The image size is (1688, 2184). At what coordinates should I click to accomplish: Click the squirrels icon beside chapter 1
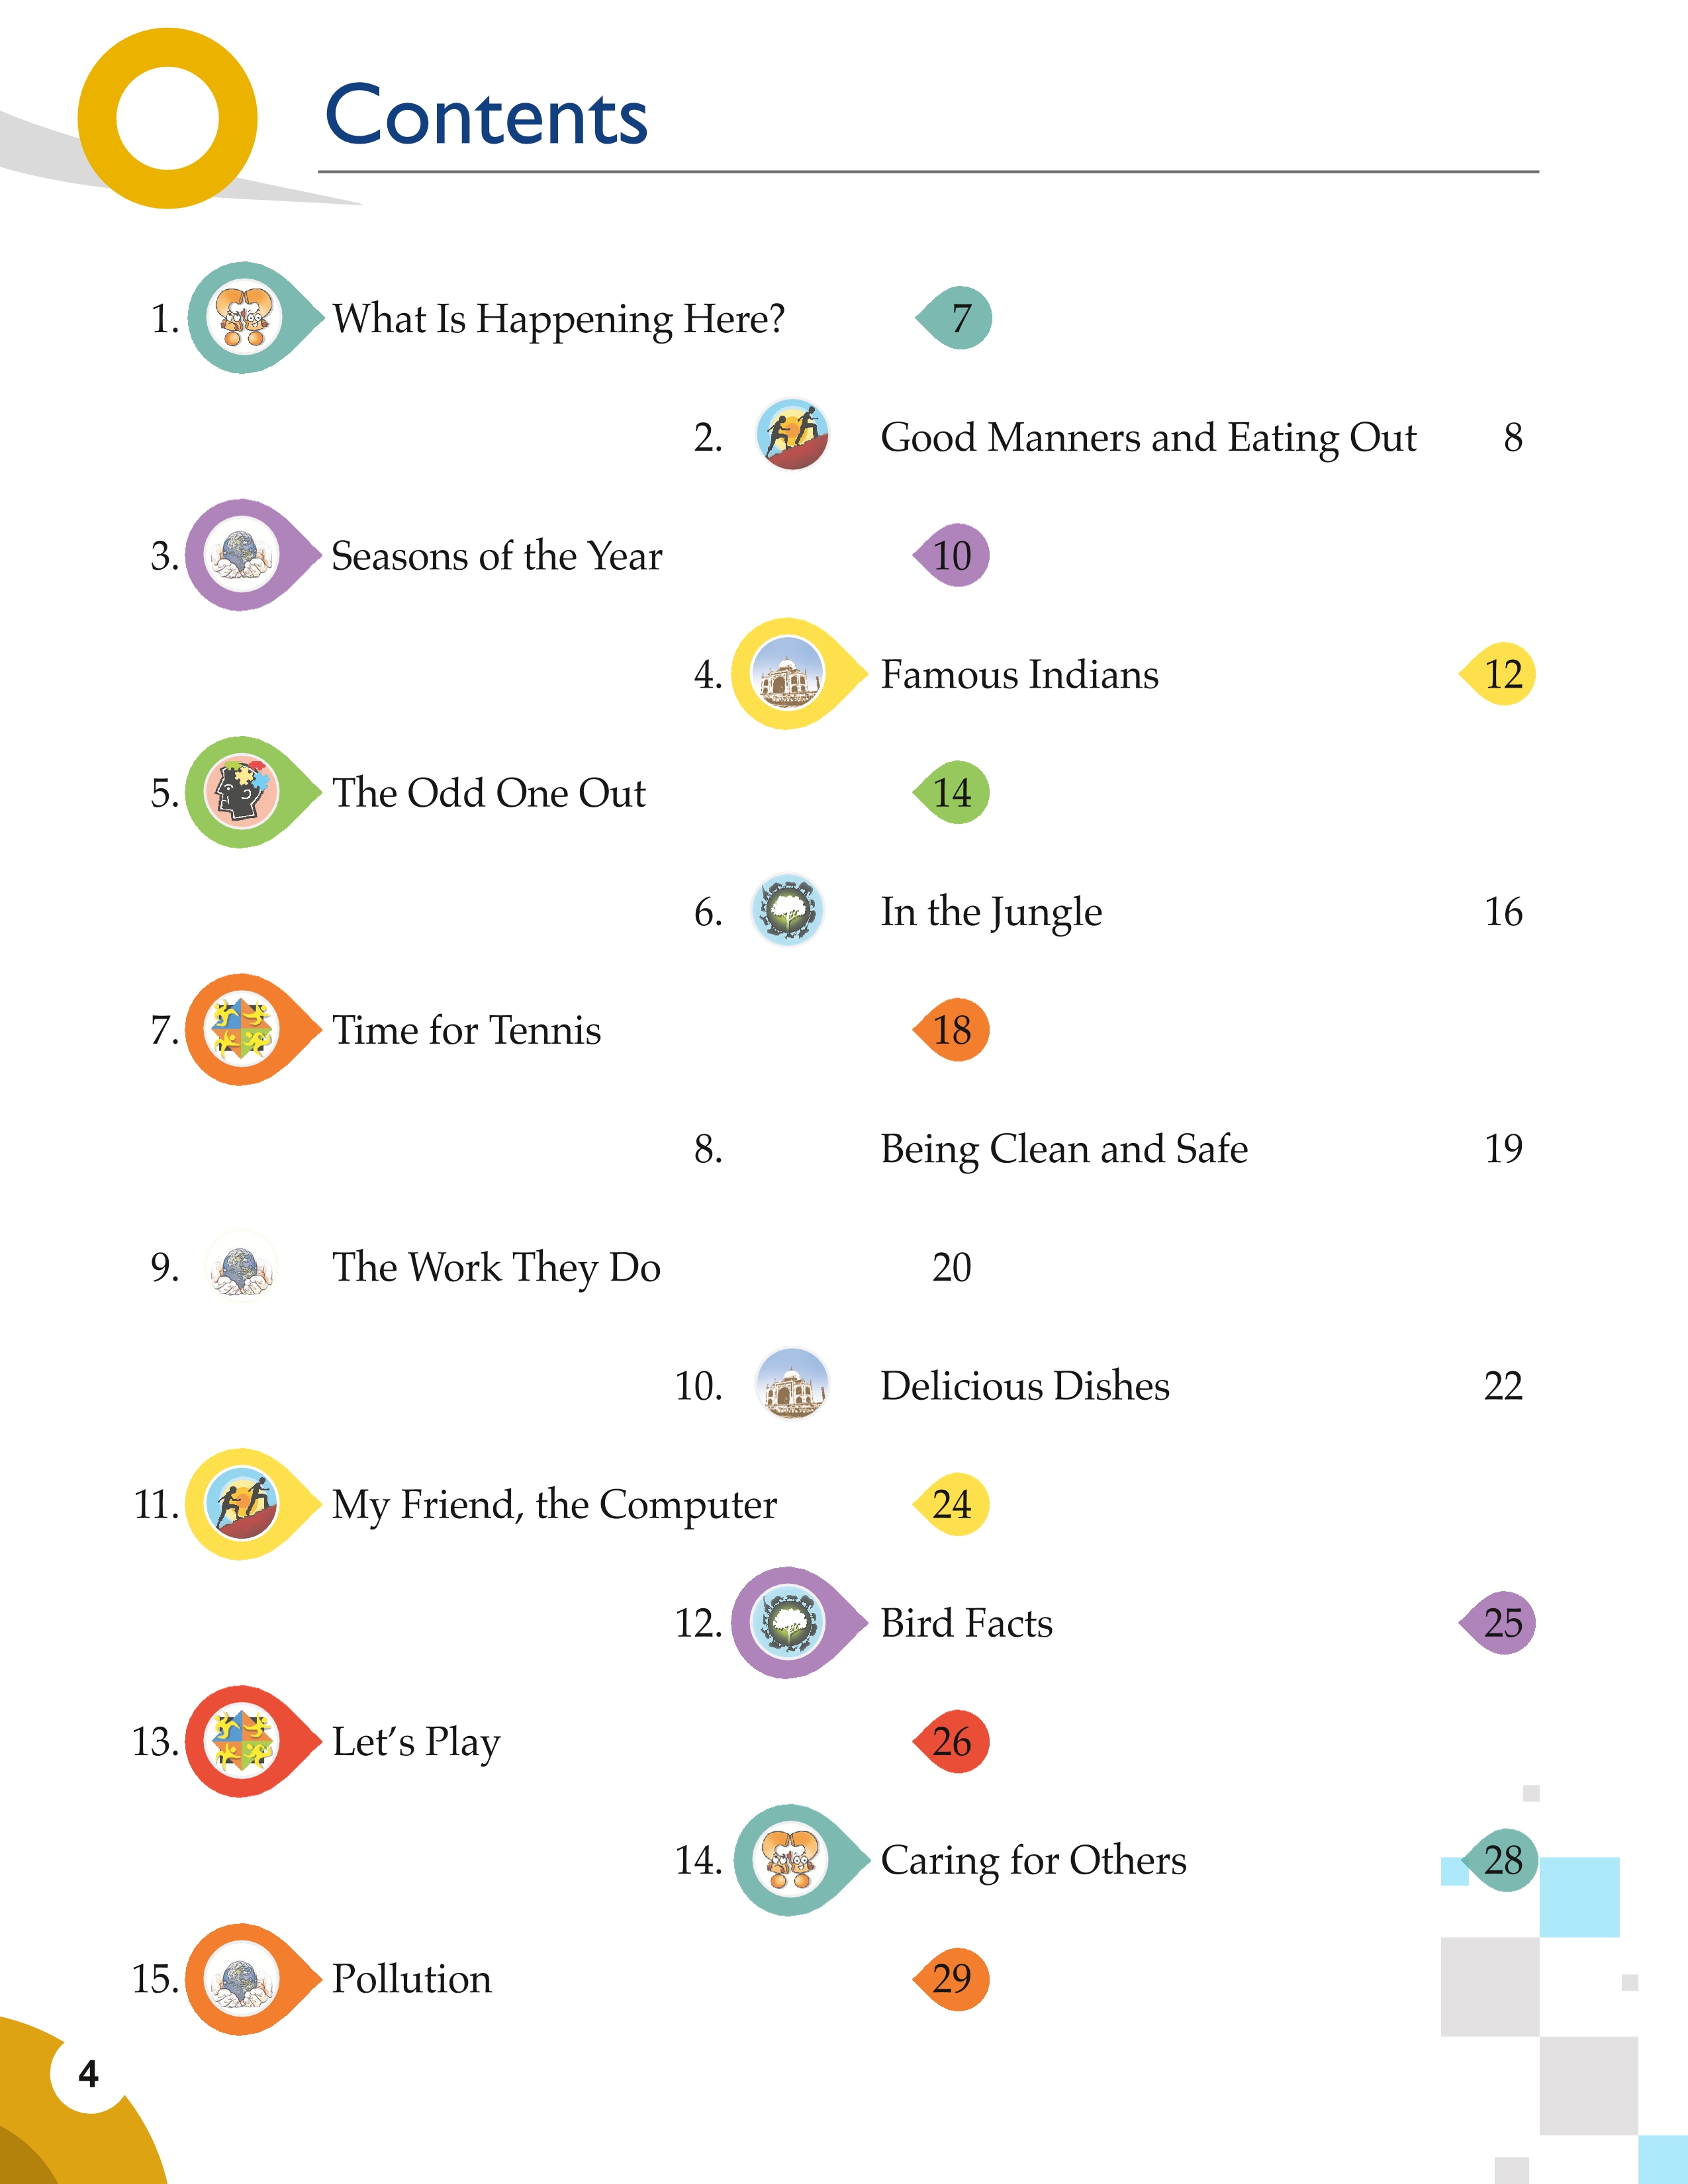(242, 317)
